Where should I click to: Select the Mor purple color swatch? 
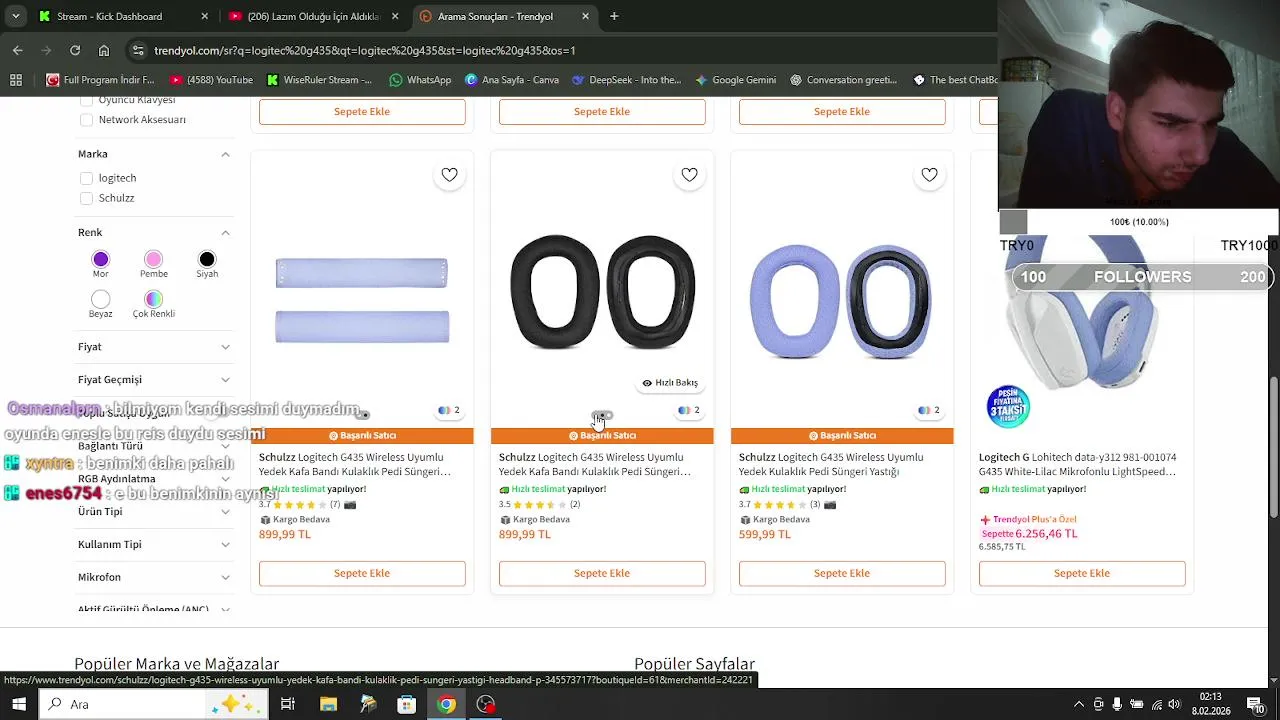pos(101,259)
